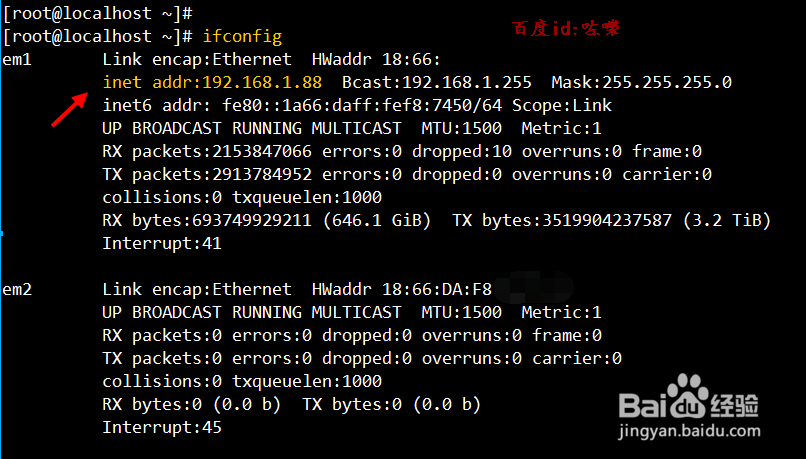This screenshot has height=459, width=806.
Task: Select the em2 interface name
Action: 18,290
